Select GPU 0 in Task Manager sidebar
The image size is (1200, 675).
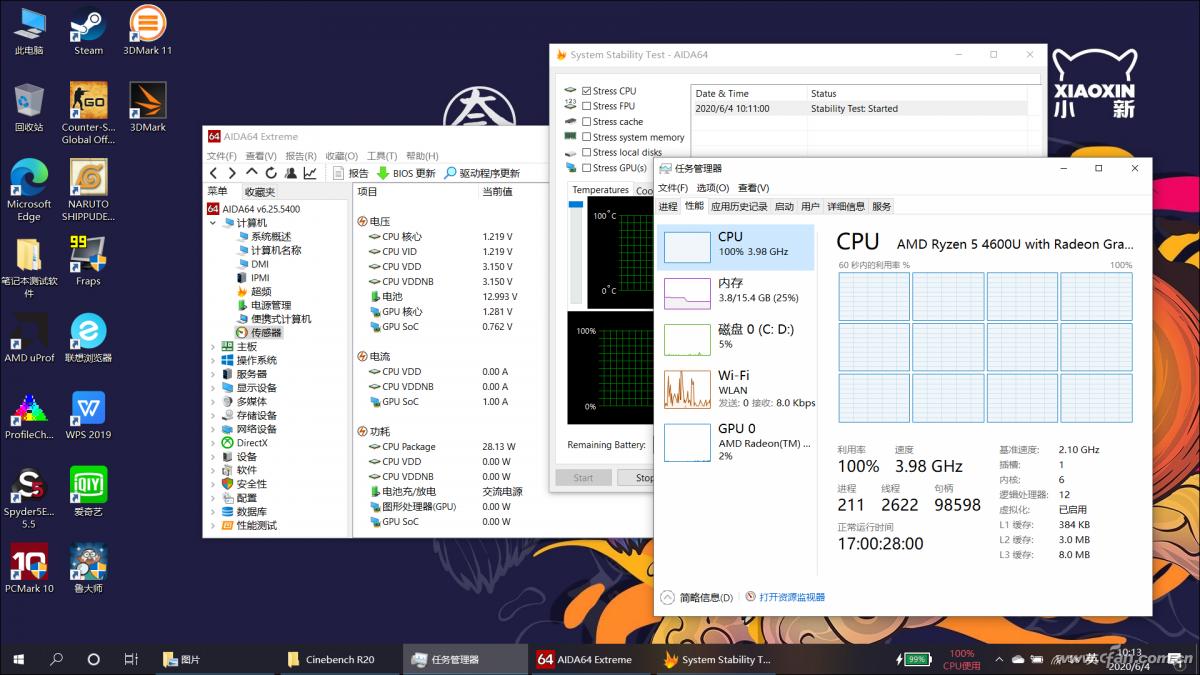735,441
